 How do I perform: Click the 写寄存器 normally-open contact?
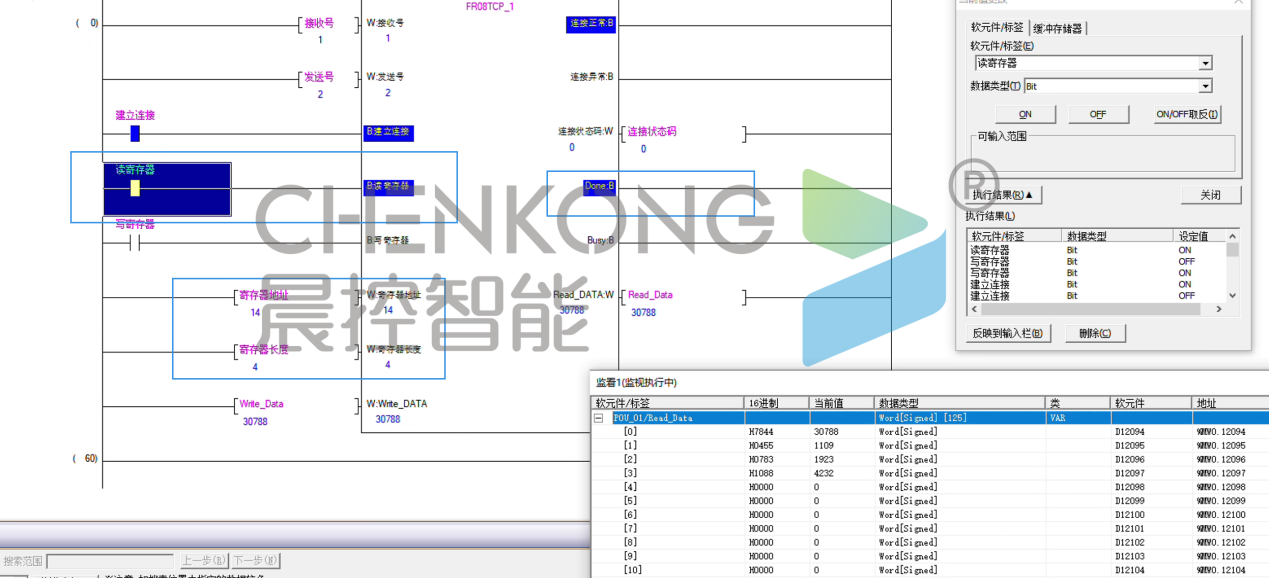point(135,242)
